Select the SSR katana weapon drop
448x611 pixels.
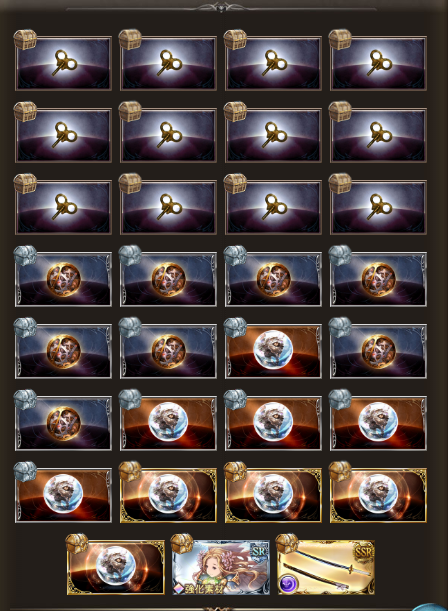[326, 567]
